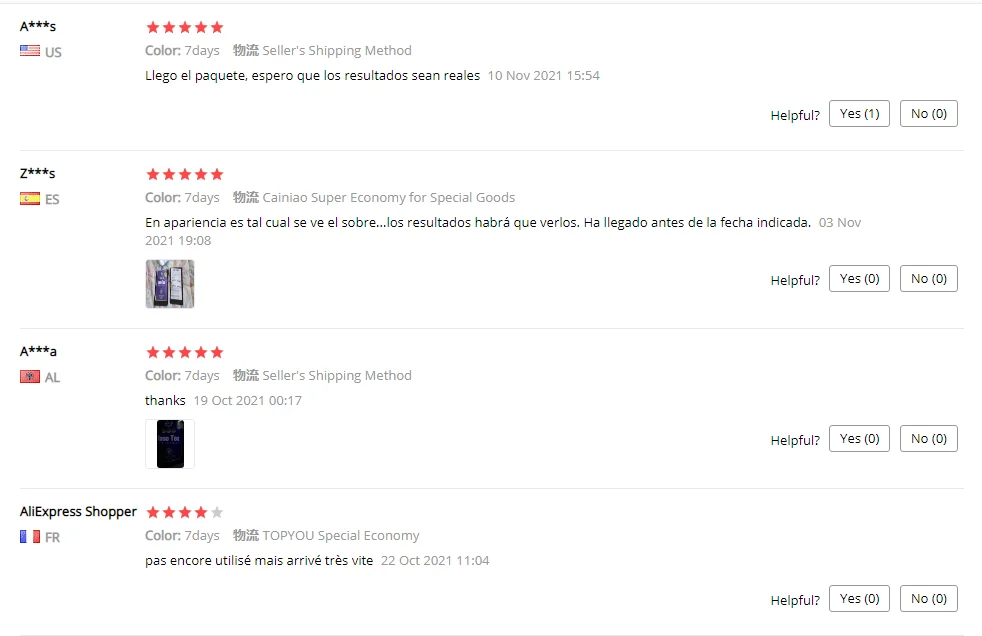Image resolution: width=982 pixels, height=636 pixels.
Task: Vote No (0) on the French shopper review
Action: pyautogui.click(x=929, y=598)
